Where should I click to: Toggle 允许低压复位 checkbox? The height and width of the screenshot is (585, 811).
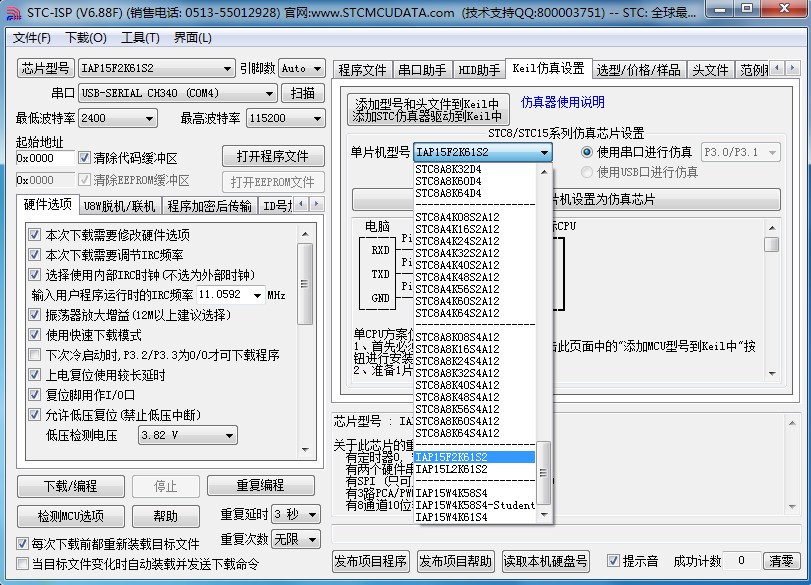click(35, 415)
